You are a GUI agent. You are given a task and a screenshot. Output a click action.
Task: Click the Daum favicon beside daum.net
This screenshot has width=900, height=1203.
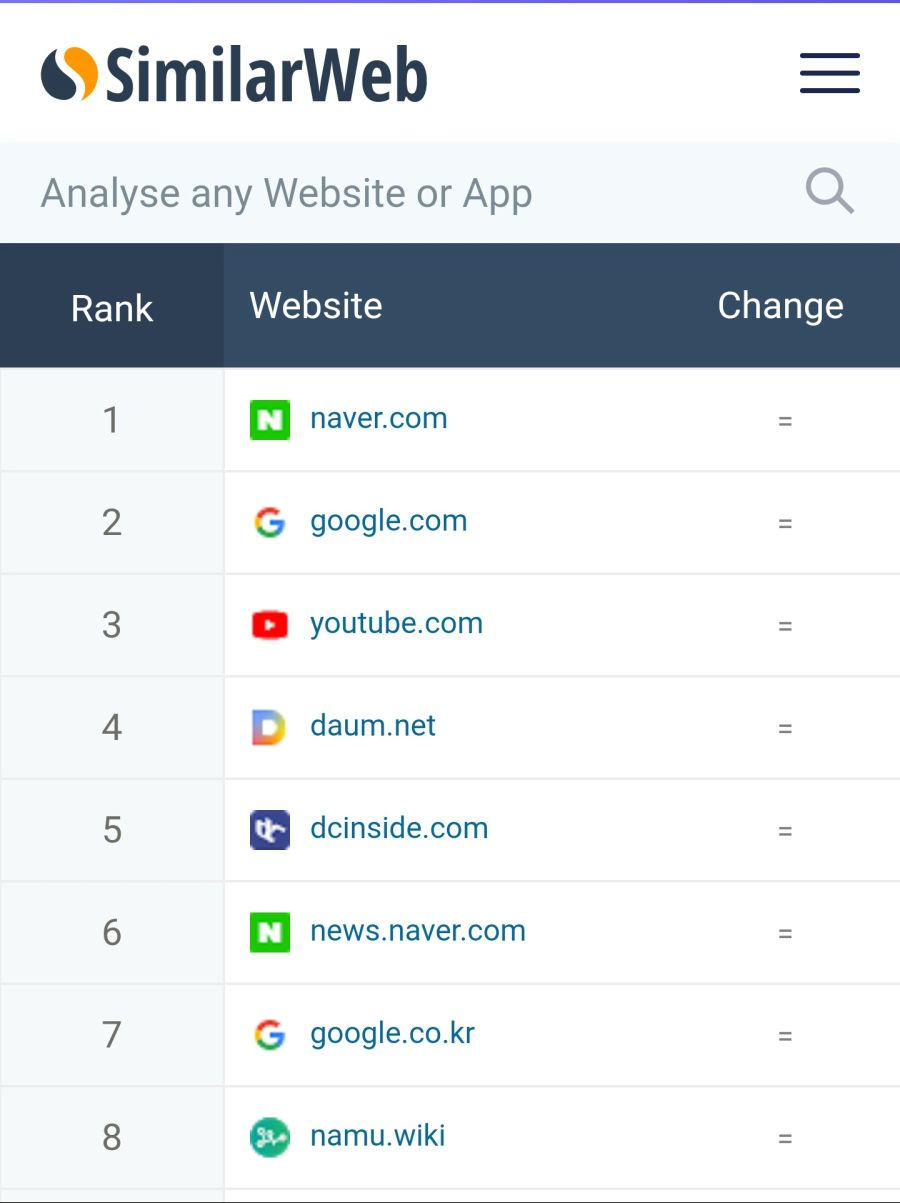(268, 726)
